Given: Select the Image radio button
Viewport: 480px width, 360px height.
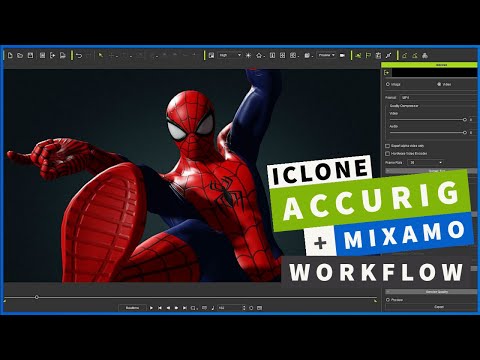Looking at the screenshot, I should [x=388, y=84].
